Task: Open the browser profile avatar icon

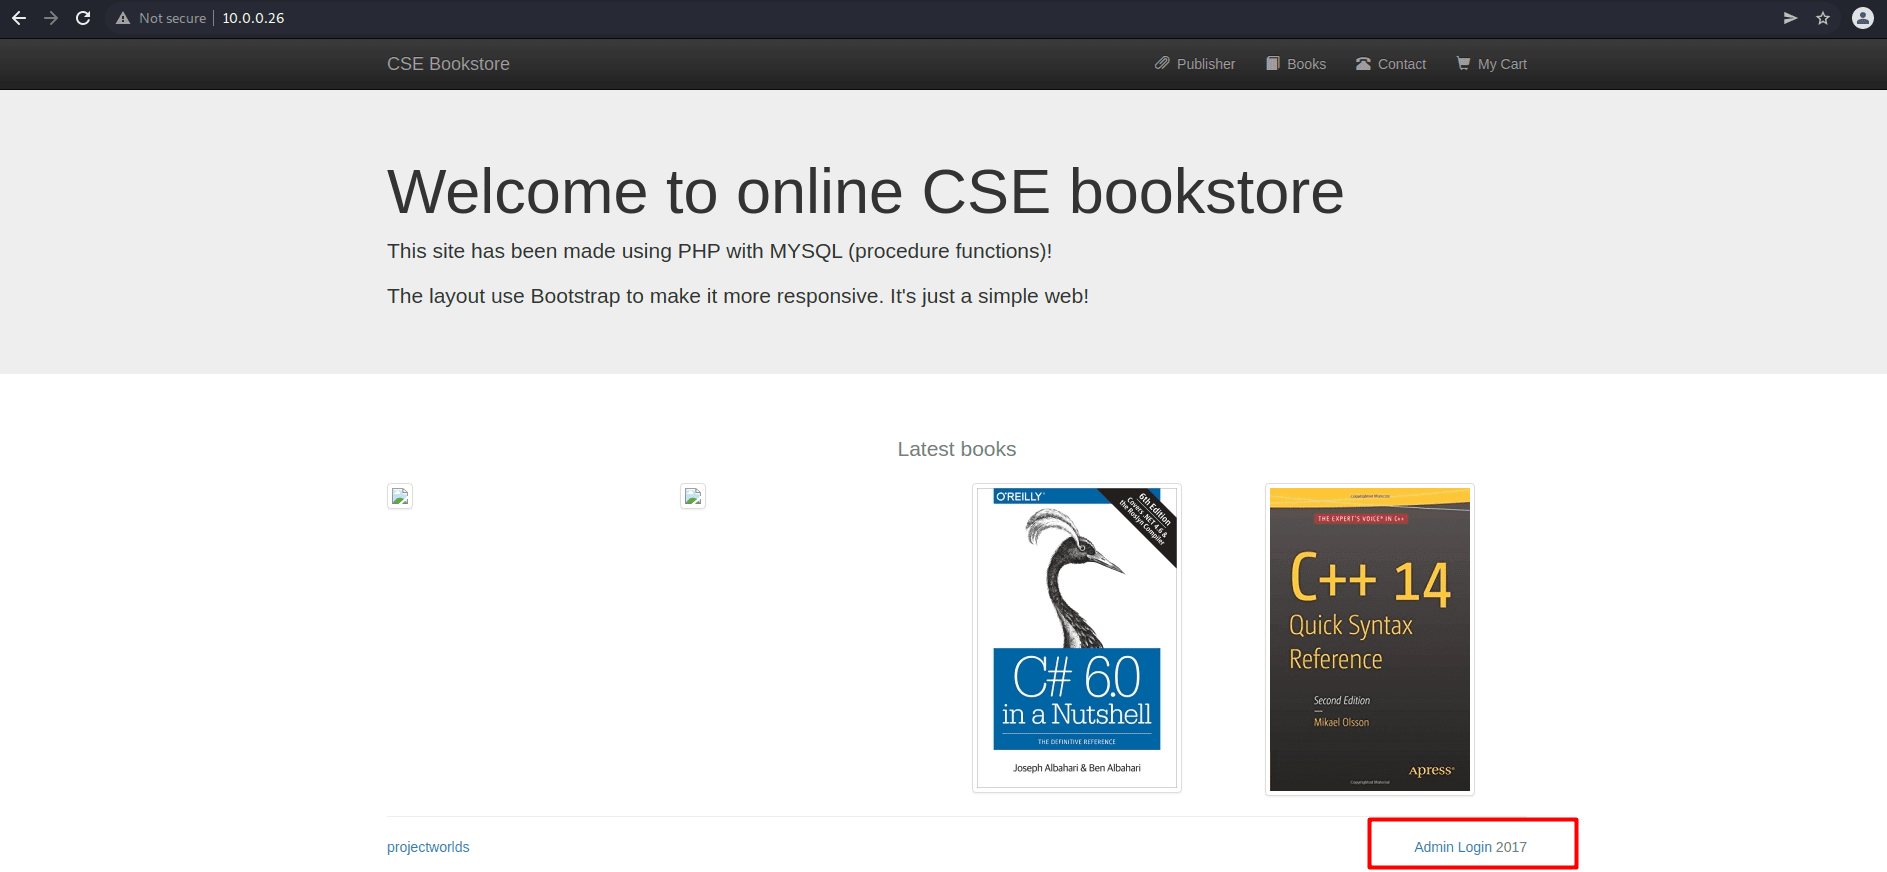Action: pos(1862,18)
